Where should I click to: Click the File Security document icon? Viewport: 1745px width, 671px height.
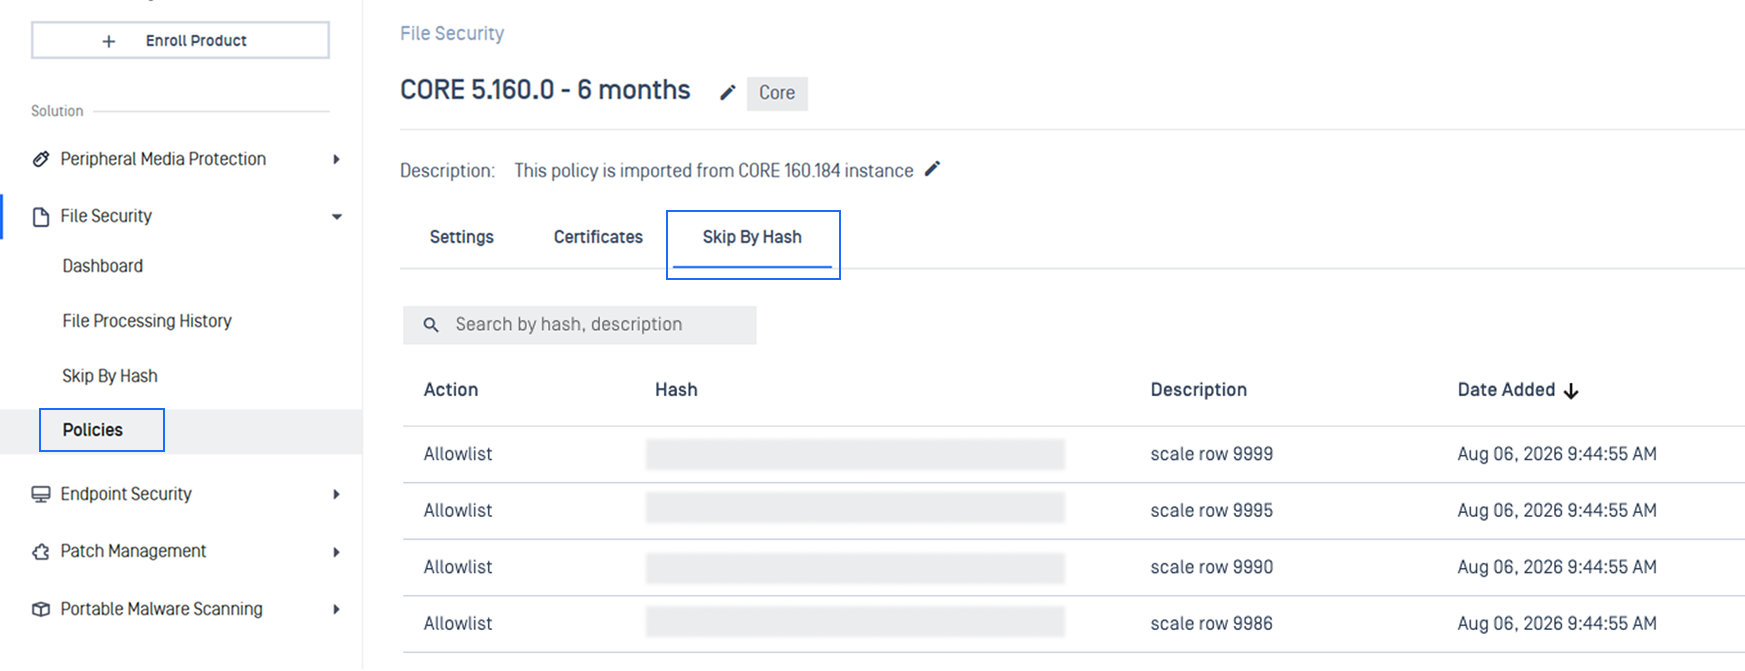(x=41, y=216)
